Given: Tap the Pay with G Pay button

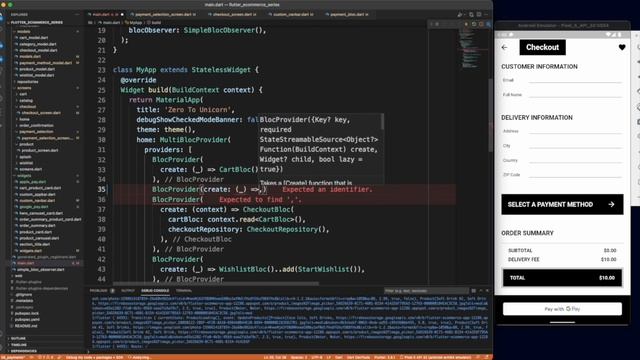Looking at the screenshot, I should [x=562, y=309].
